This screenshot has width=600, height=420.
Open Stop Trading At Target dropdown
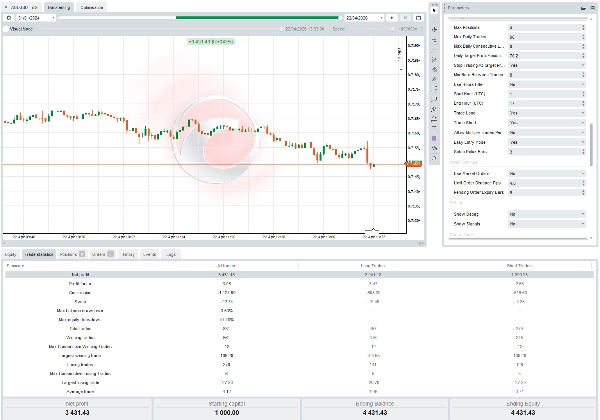point(547,65)
